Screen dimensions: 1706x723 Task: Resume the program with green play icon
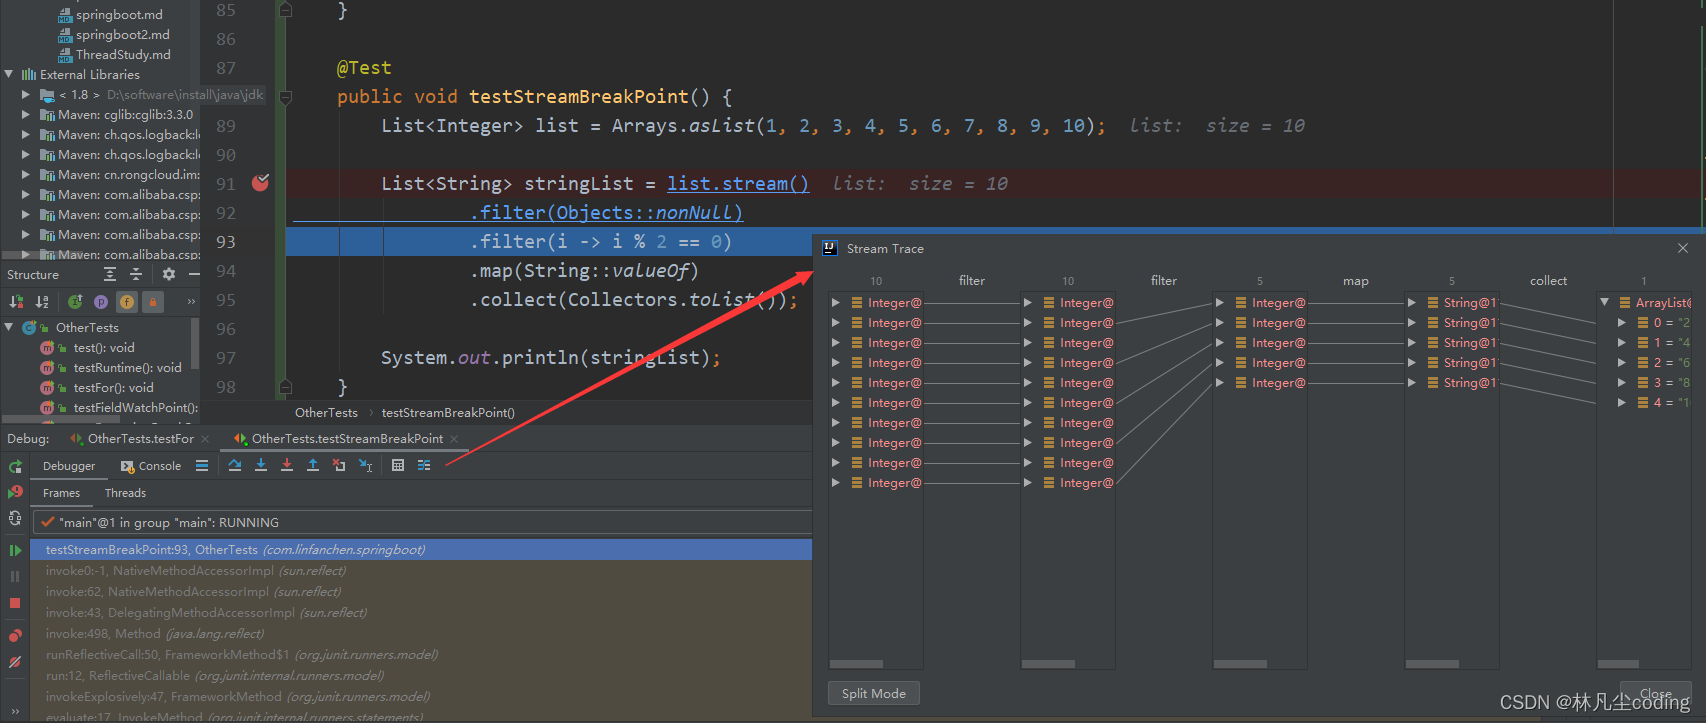15,550
